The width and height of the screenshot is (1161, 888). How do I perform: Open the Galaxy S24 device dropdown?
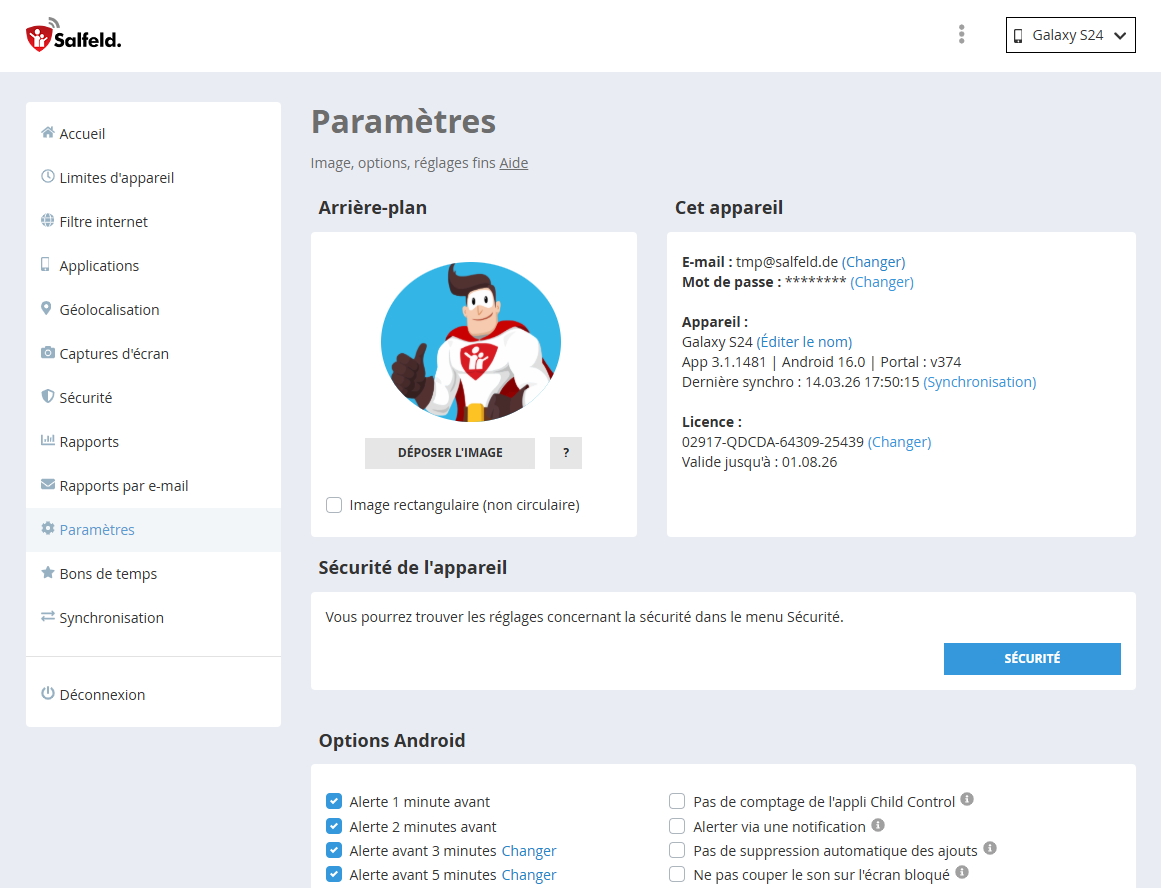pyautogui.click(x=1070, y=35)
